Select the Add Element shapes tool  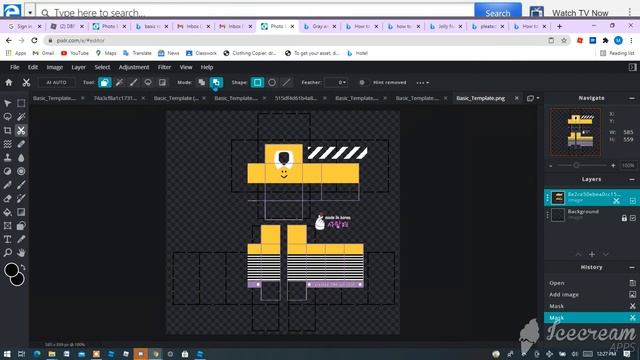click(21, 226)
